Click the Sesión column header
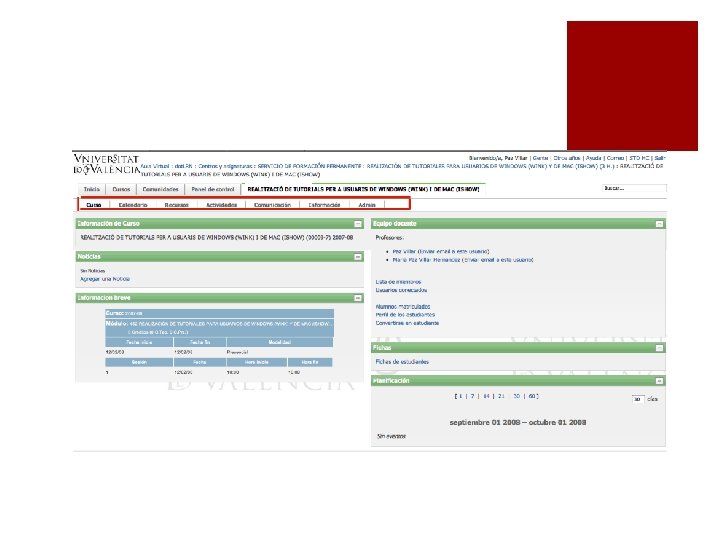This screenshot has width=720, height=540. tap(139, 362)
